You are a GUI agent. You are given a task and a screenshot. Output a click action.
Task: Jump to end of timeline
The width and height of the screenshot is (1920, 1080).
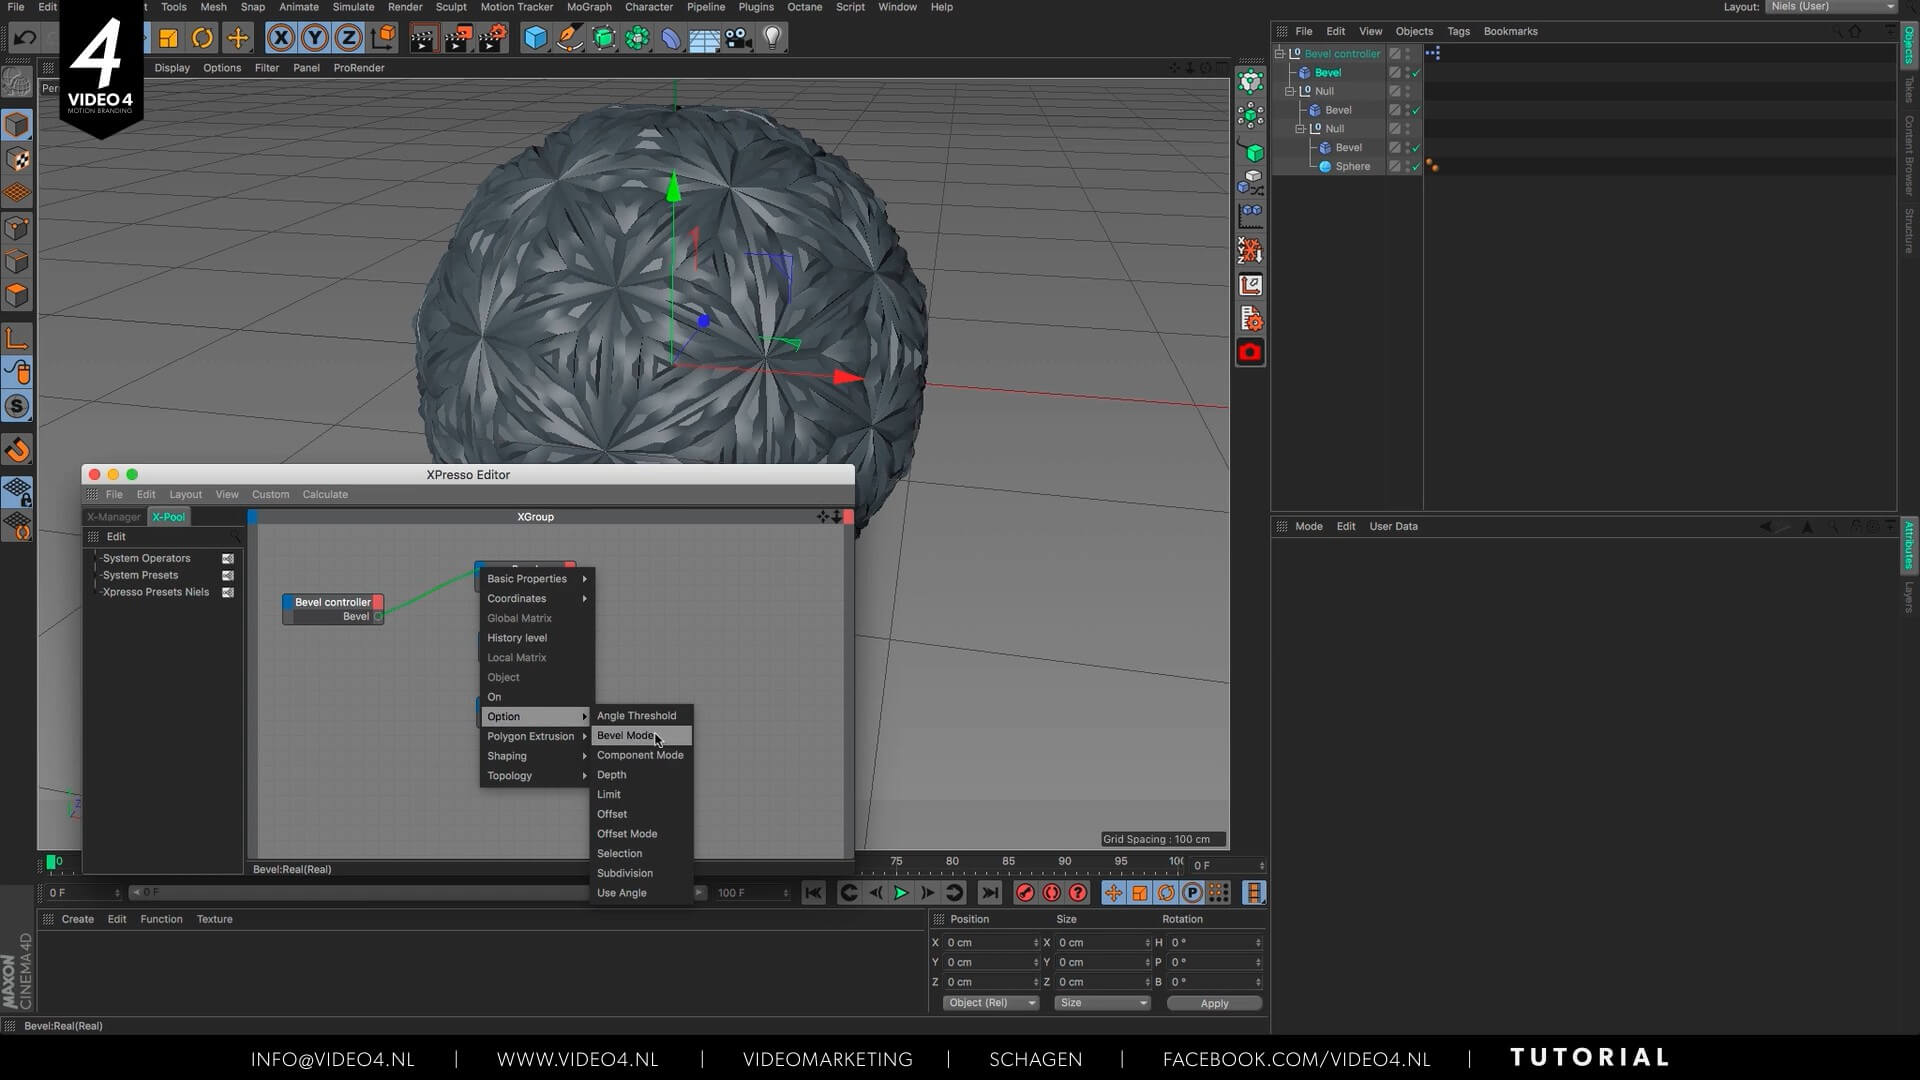pyautogui.click(x=989, y=893)
